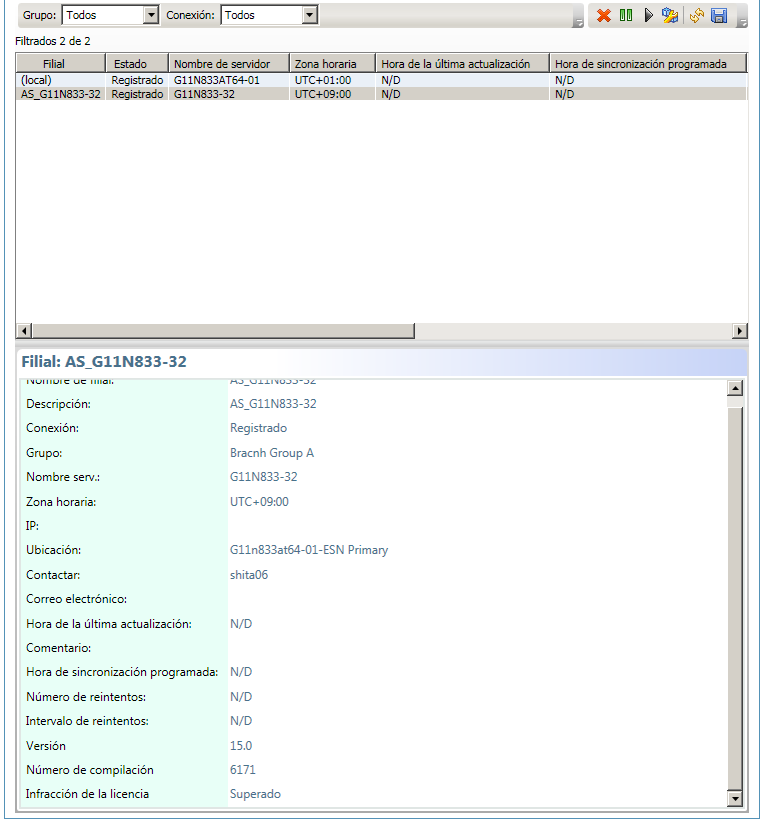This screenshot has width=761, height=819.
Task: Click the Descripción value AS_G11N833-32
Action: click(273, 404)
